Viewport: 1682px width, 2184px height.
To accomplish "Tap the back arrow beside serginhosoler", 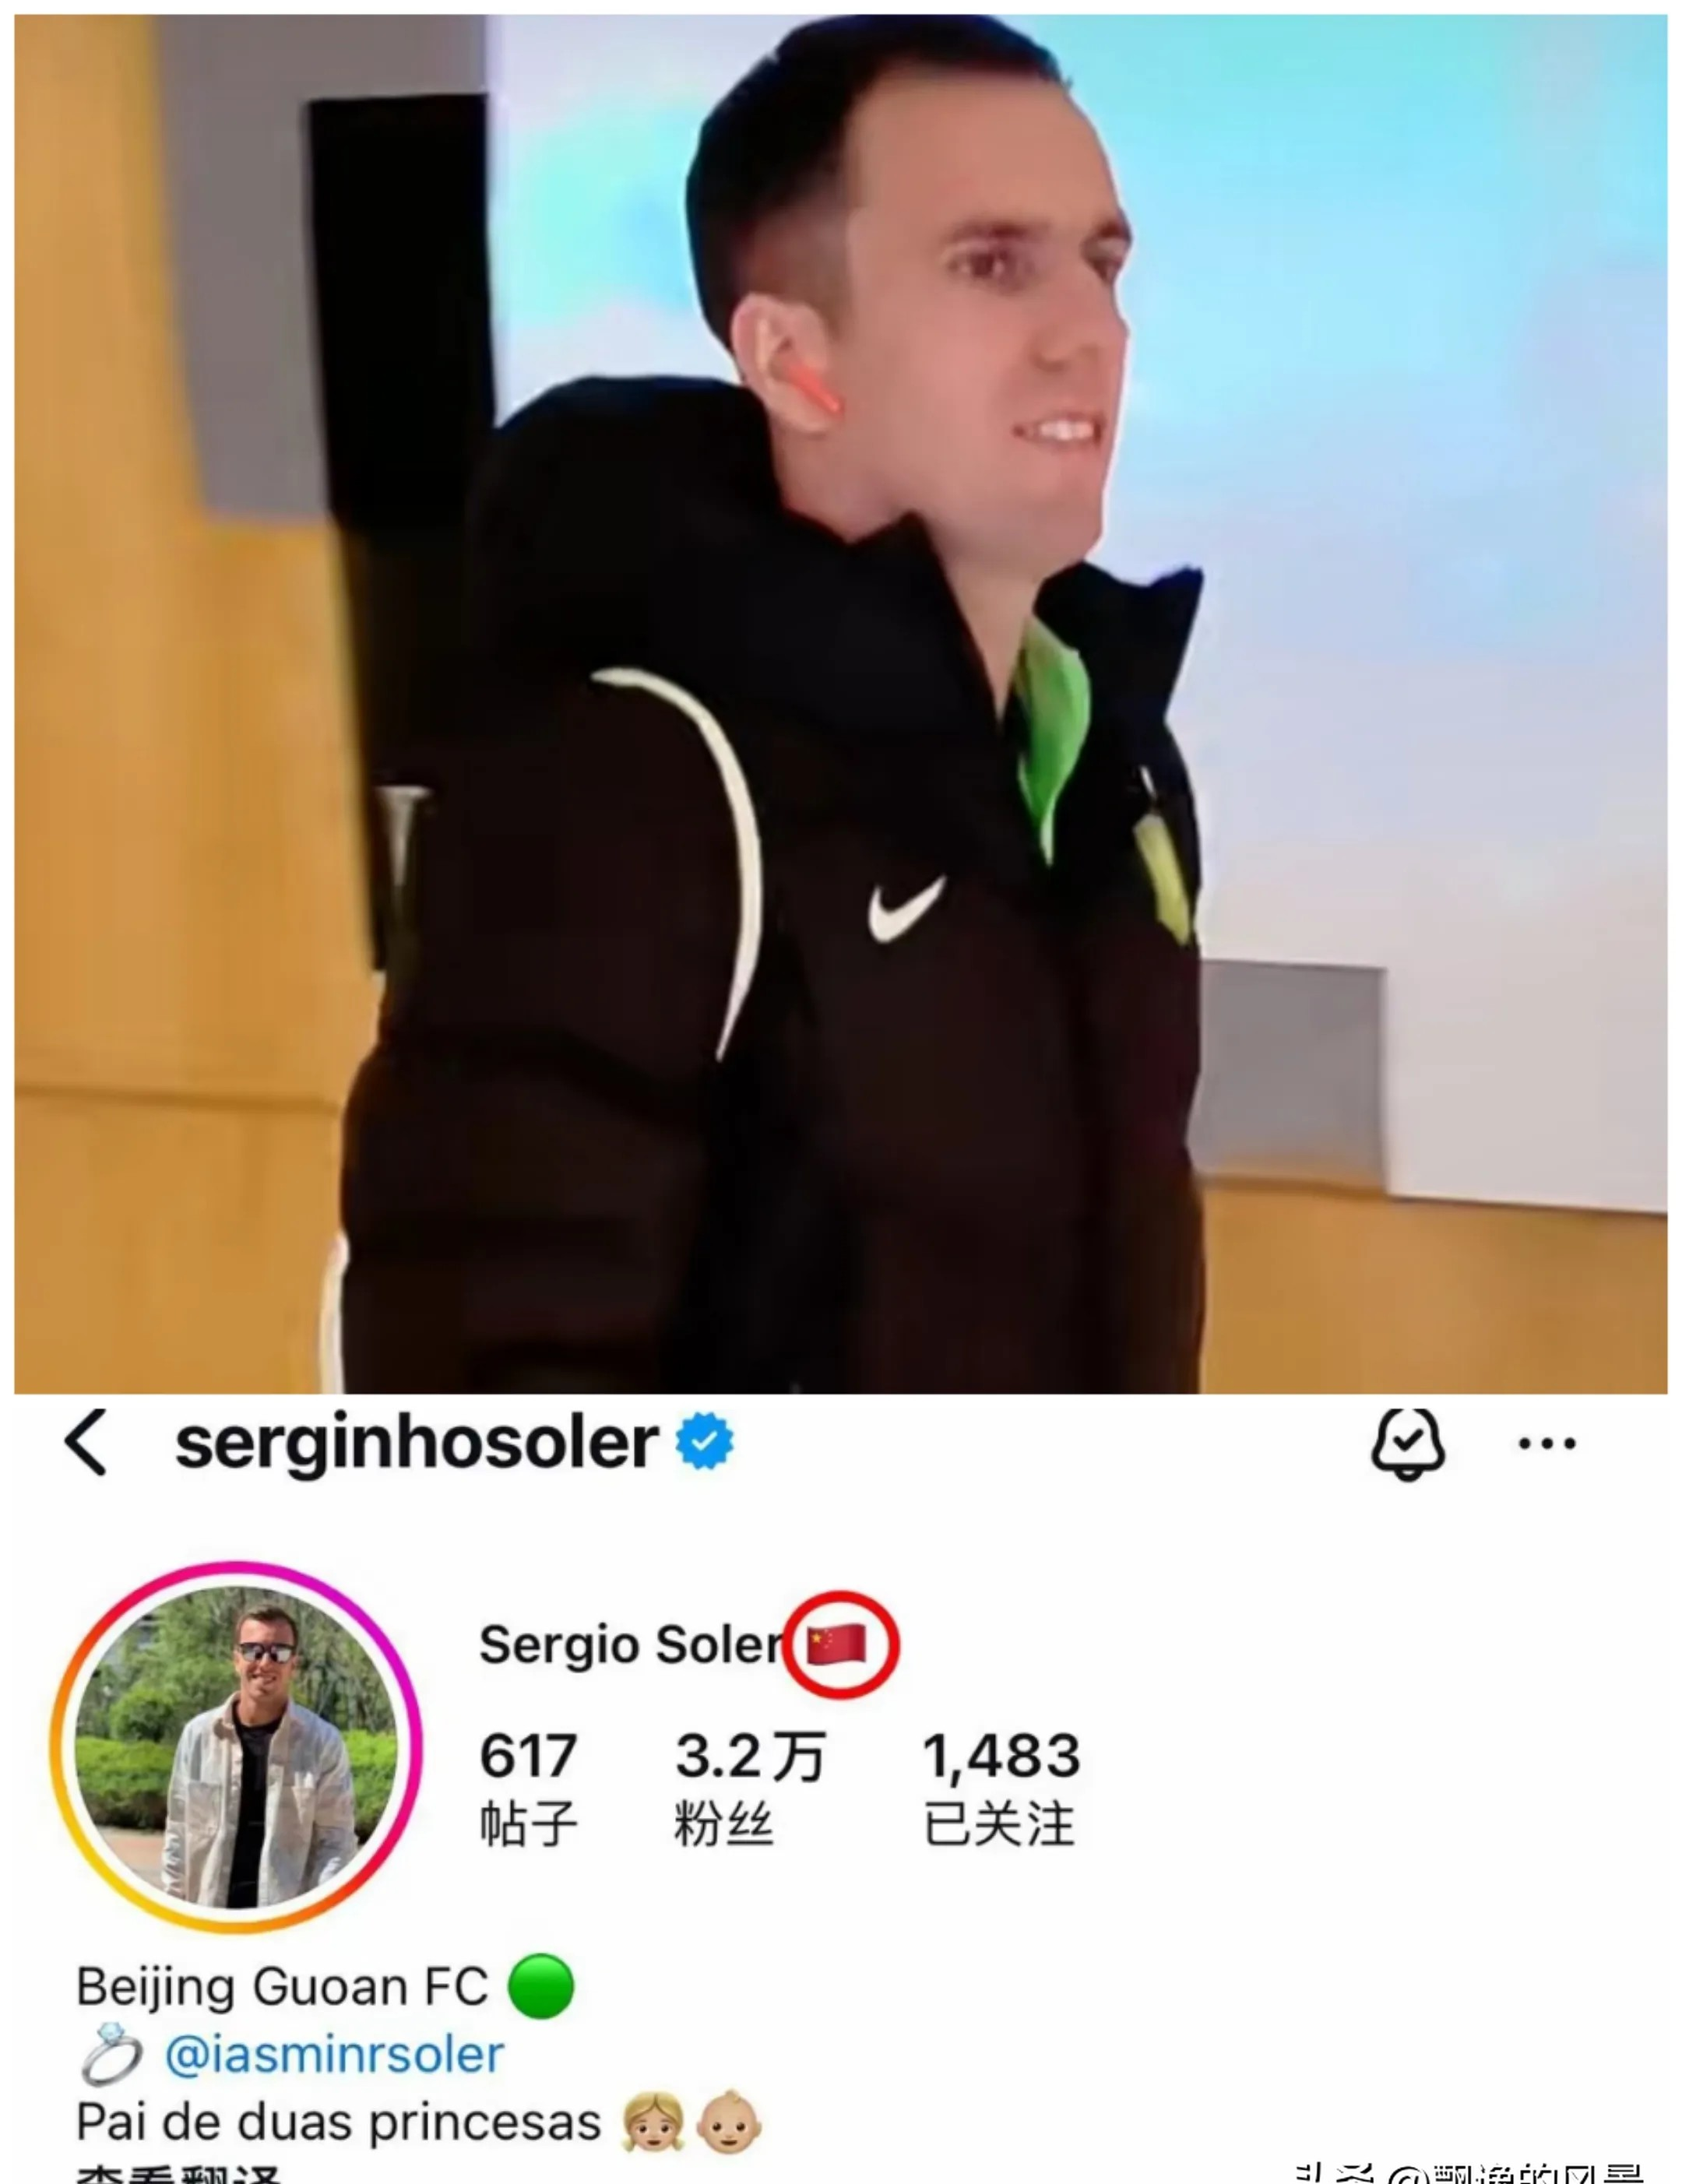I will tap(86, 1443).
